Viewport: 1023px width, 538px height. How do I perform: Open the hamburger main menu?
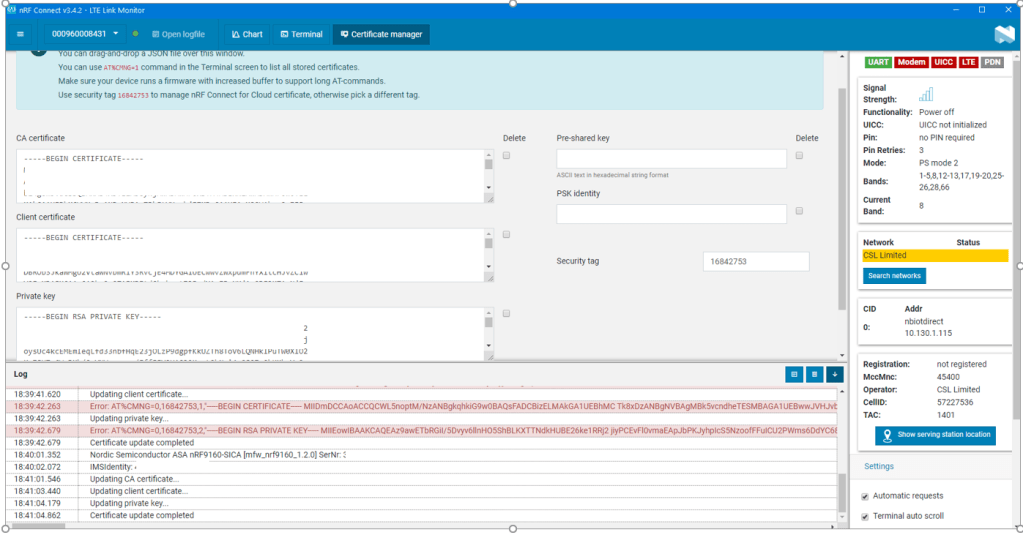pos(20,34)
